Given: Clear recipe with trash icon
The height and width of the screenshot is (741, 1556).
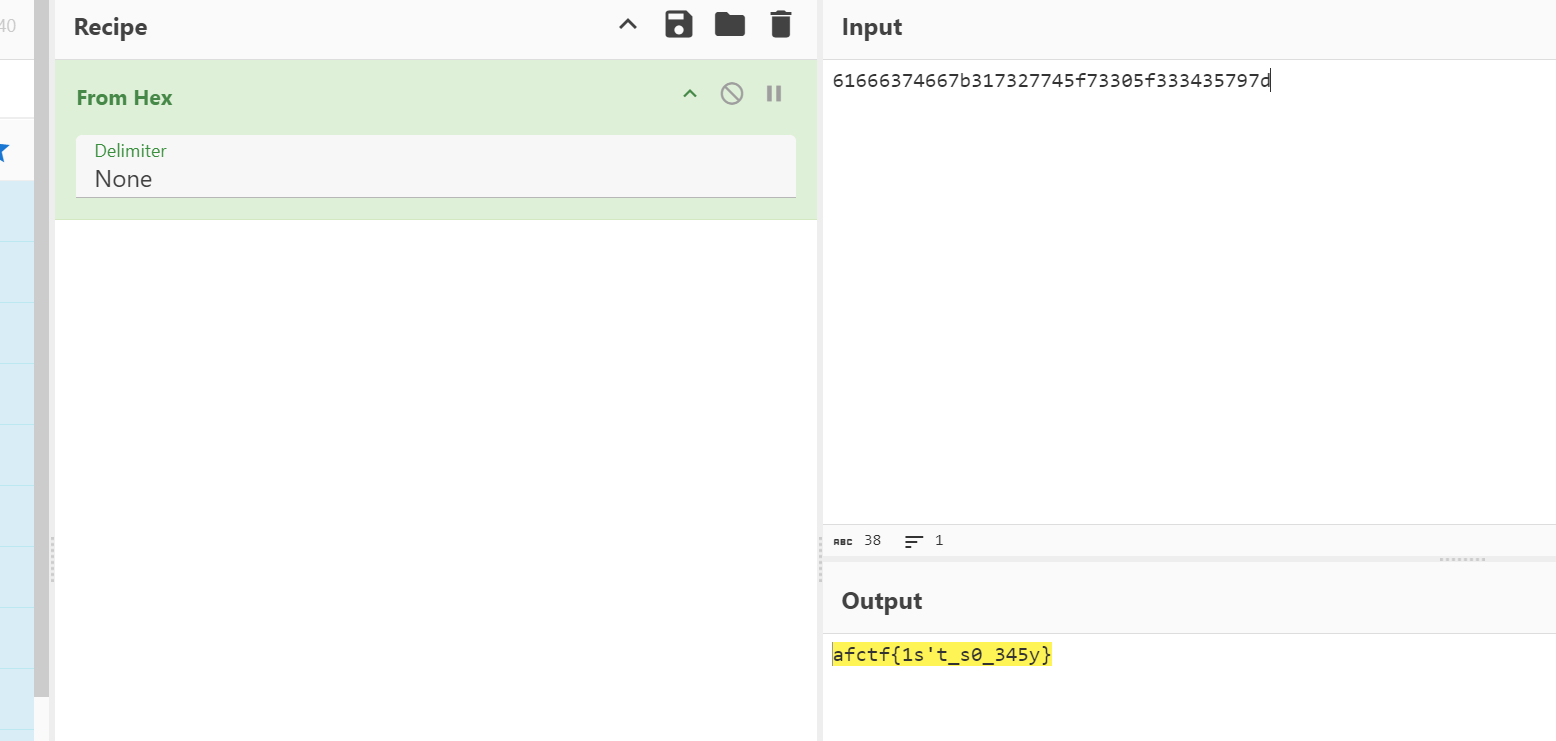Looking at the screenshot, I should click(x=781, y=25).
